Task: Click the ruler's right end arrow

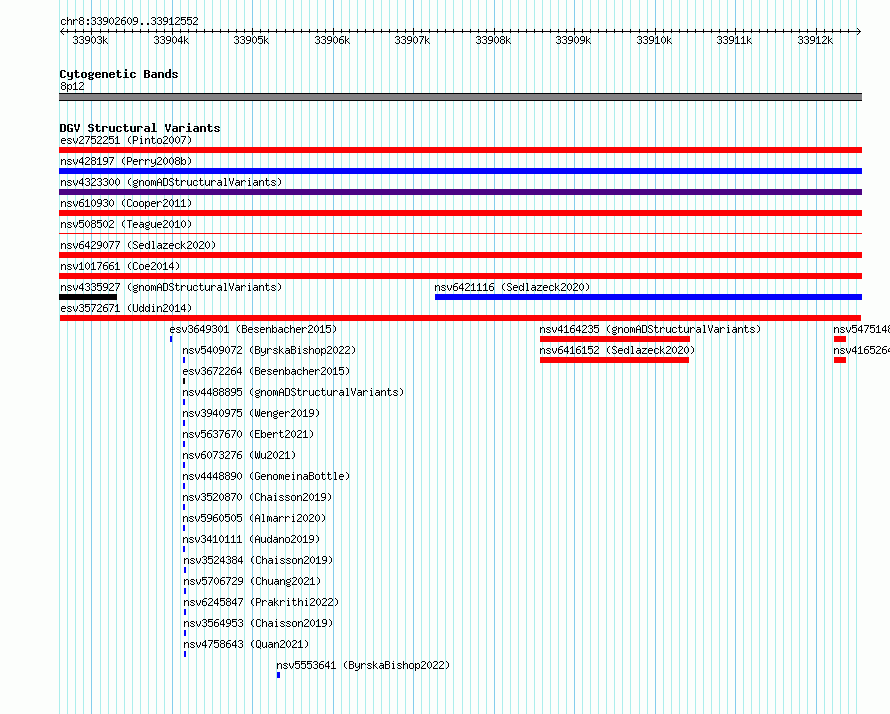Action: 859,32
